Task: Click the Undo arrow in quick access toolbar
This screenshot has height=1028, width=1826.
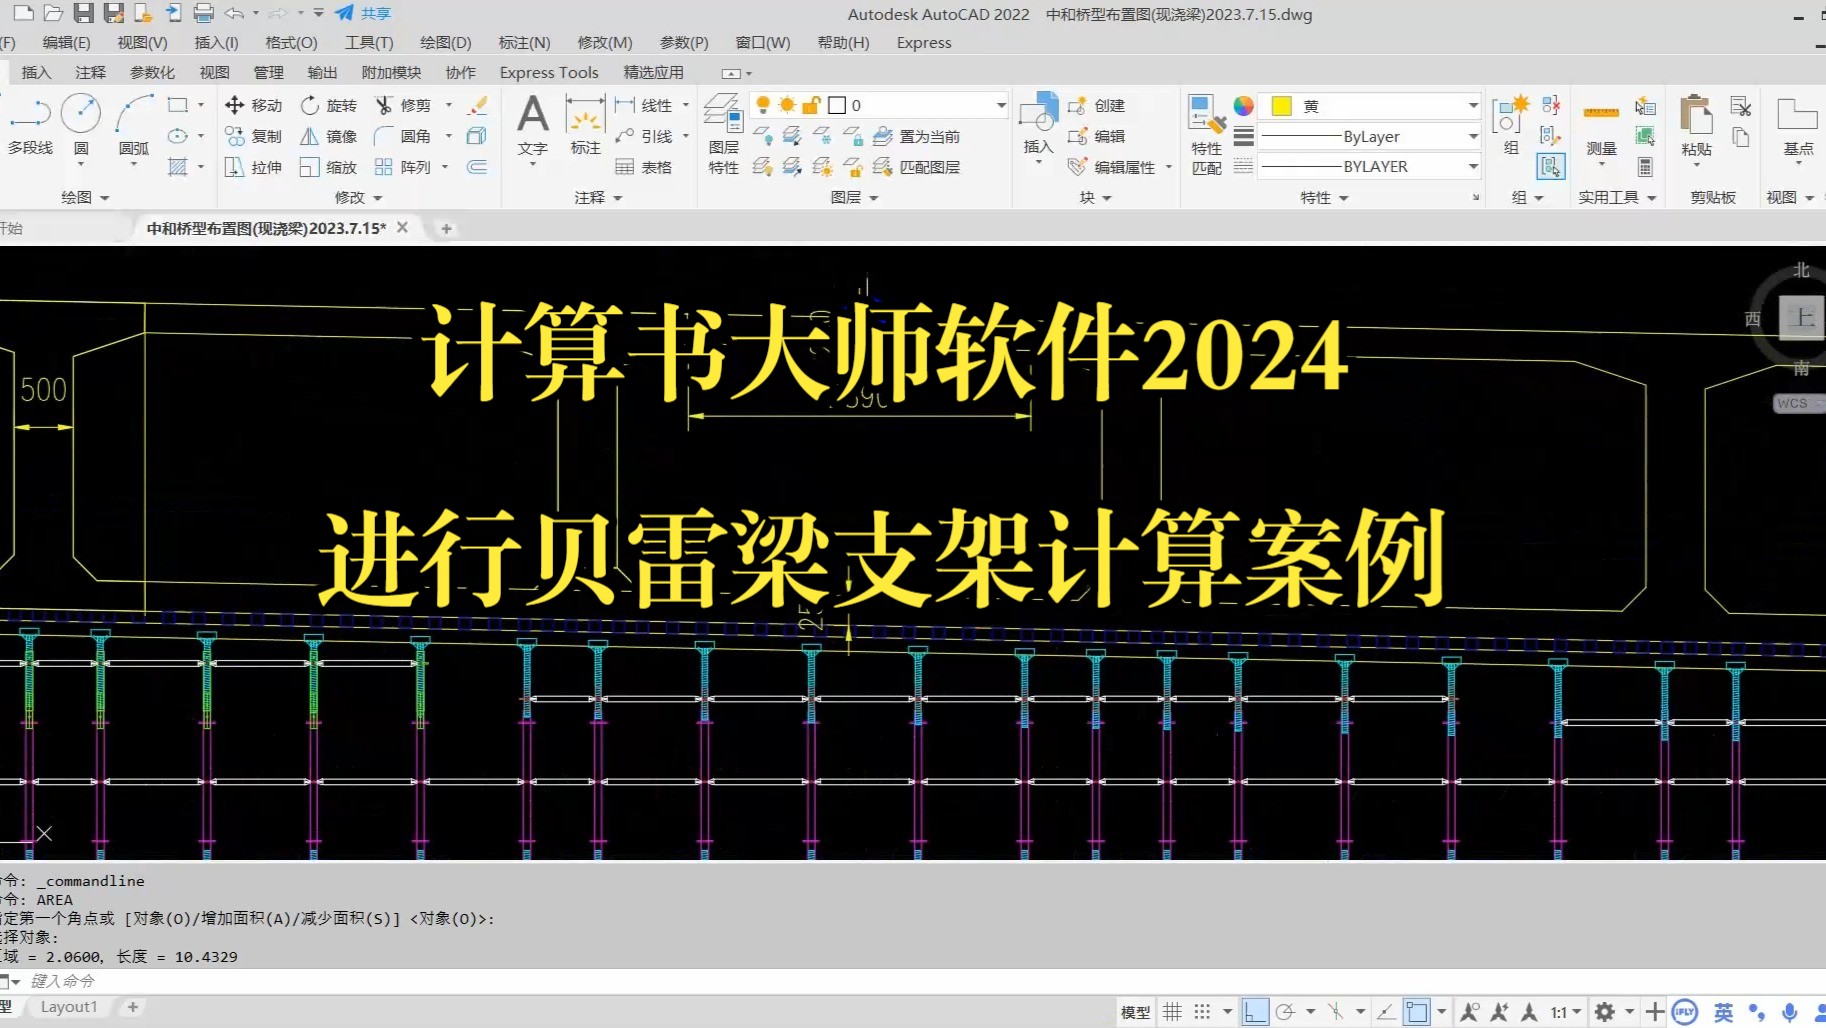Action: [x=234, y=13]
